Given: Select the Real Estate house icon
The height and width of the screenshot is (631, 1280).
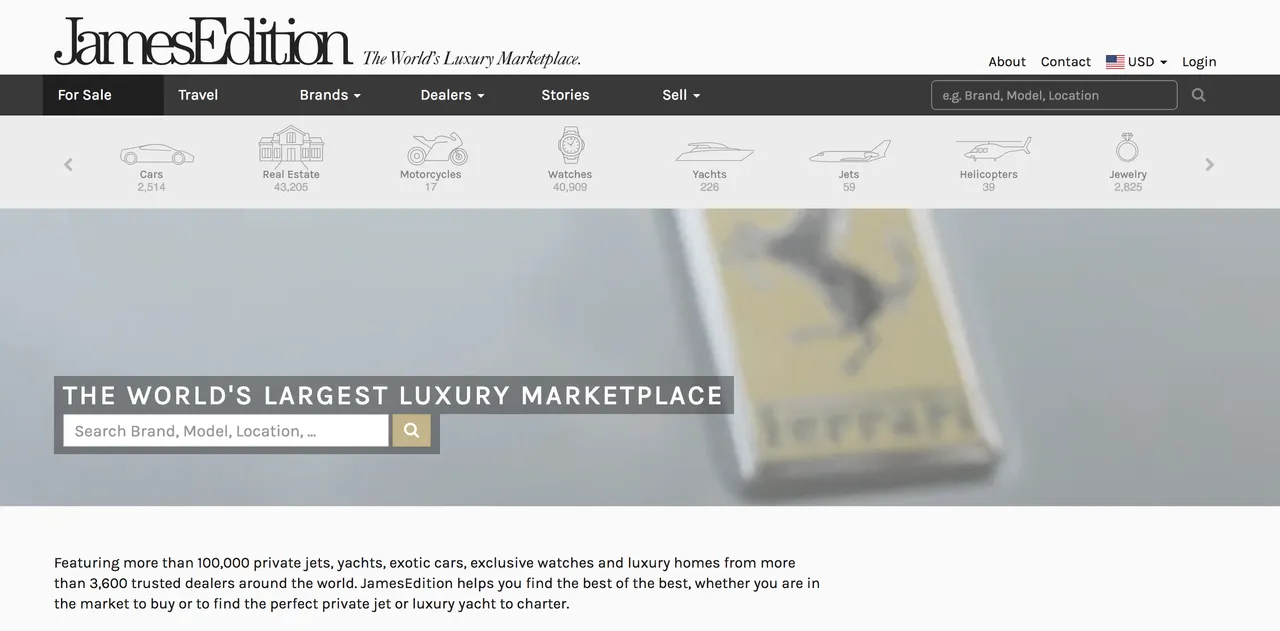Looking at the screenshot, I should tap(291, 145).
